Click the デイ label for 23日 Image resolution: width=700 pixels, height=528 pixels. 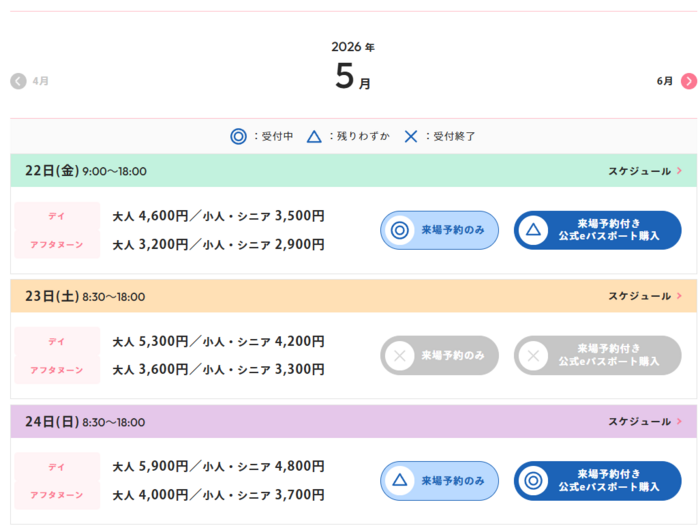point(57,341)
